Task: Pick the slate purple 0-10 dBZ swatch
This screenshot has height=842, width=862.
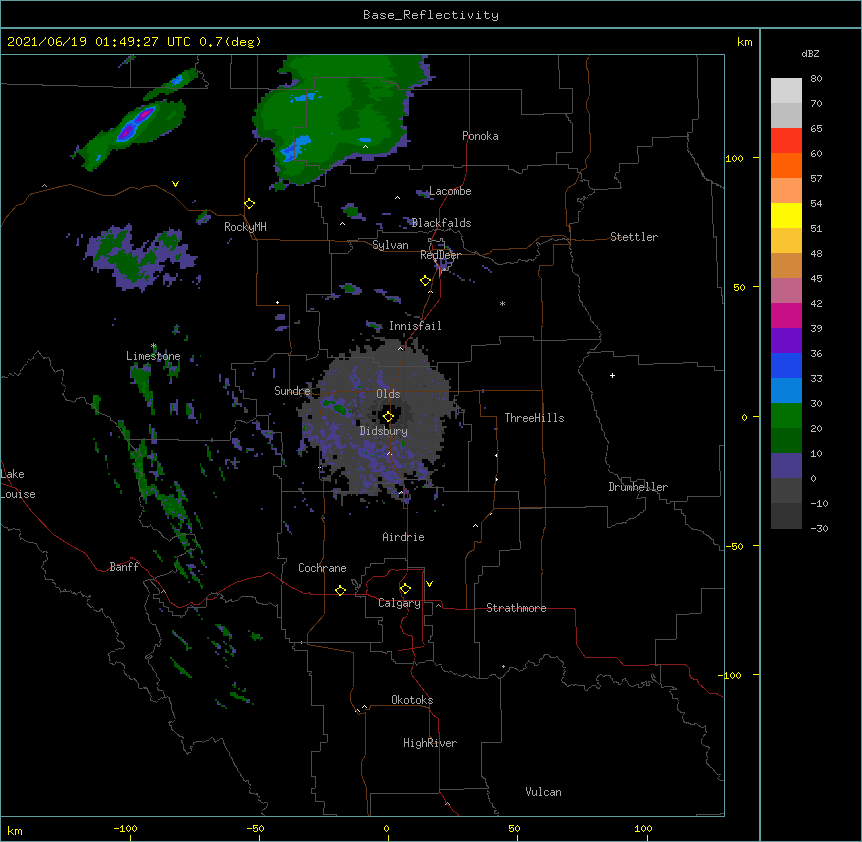Action: [x=786, y=466]
